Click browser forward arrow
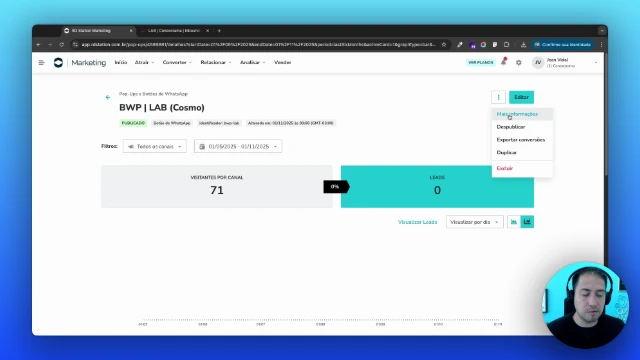The image size is (640, 360). coord(50,44)
